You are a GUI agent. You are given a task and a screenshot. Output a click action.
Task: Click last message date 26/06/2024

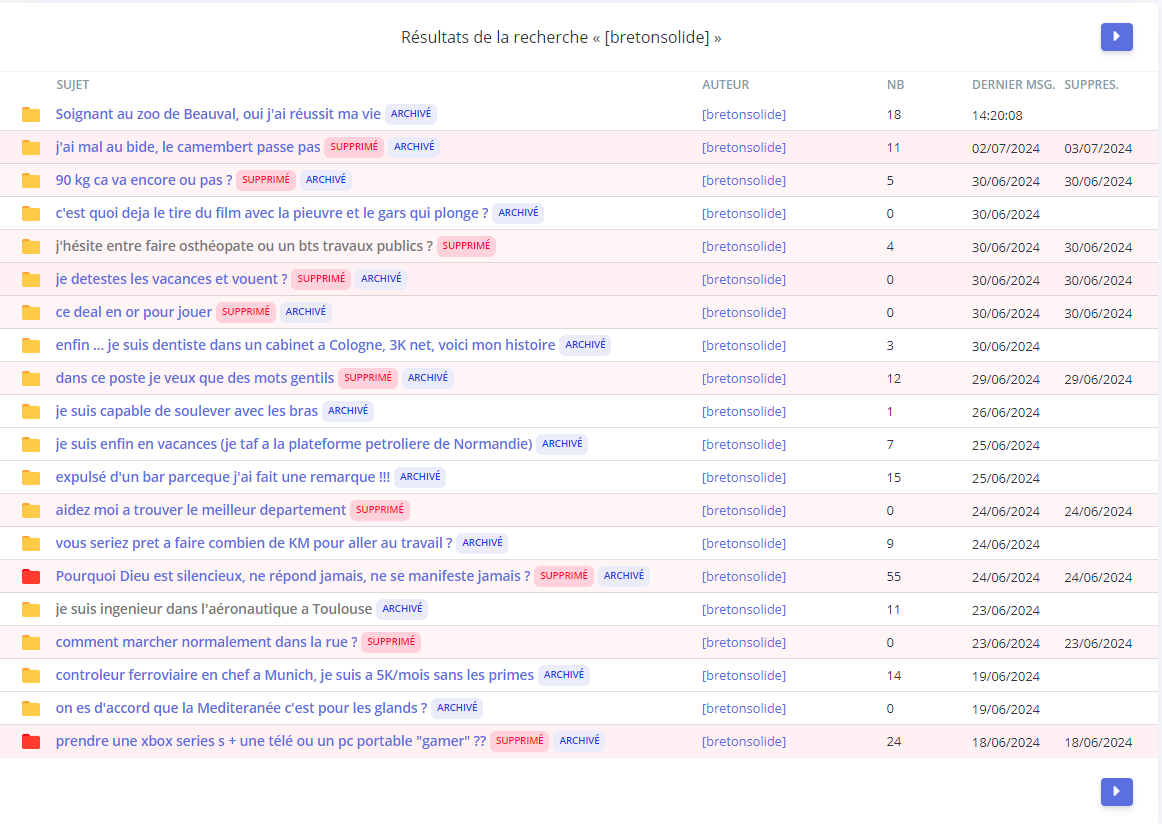(1006, 412)
